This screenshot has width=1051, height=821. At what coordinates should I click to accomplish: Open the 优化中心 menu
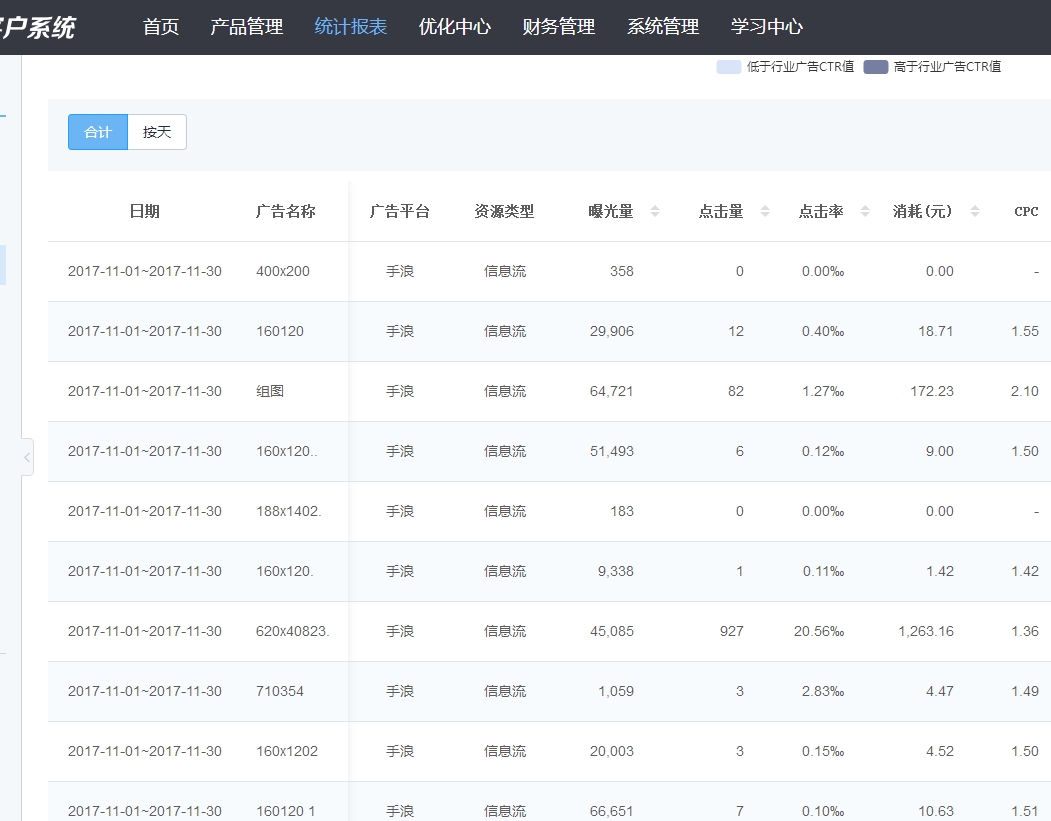pos(454,27)
